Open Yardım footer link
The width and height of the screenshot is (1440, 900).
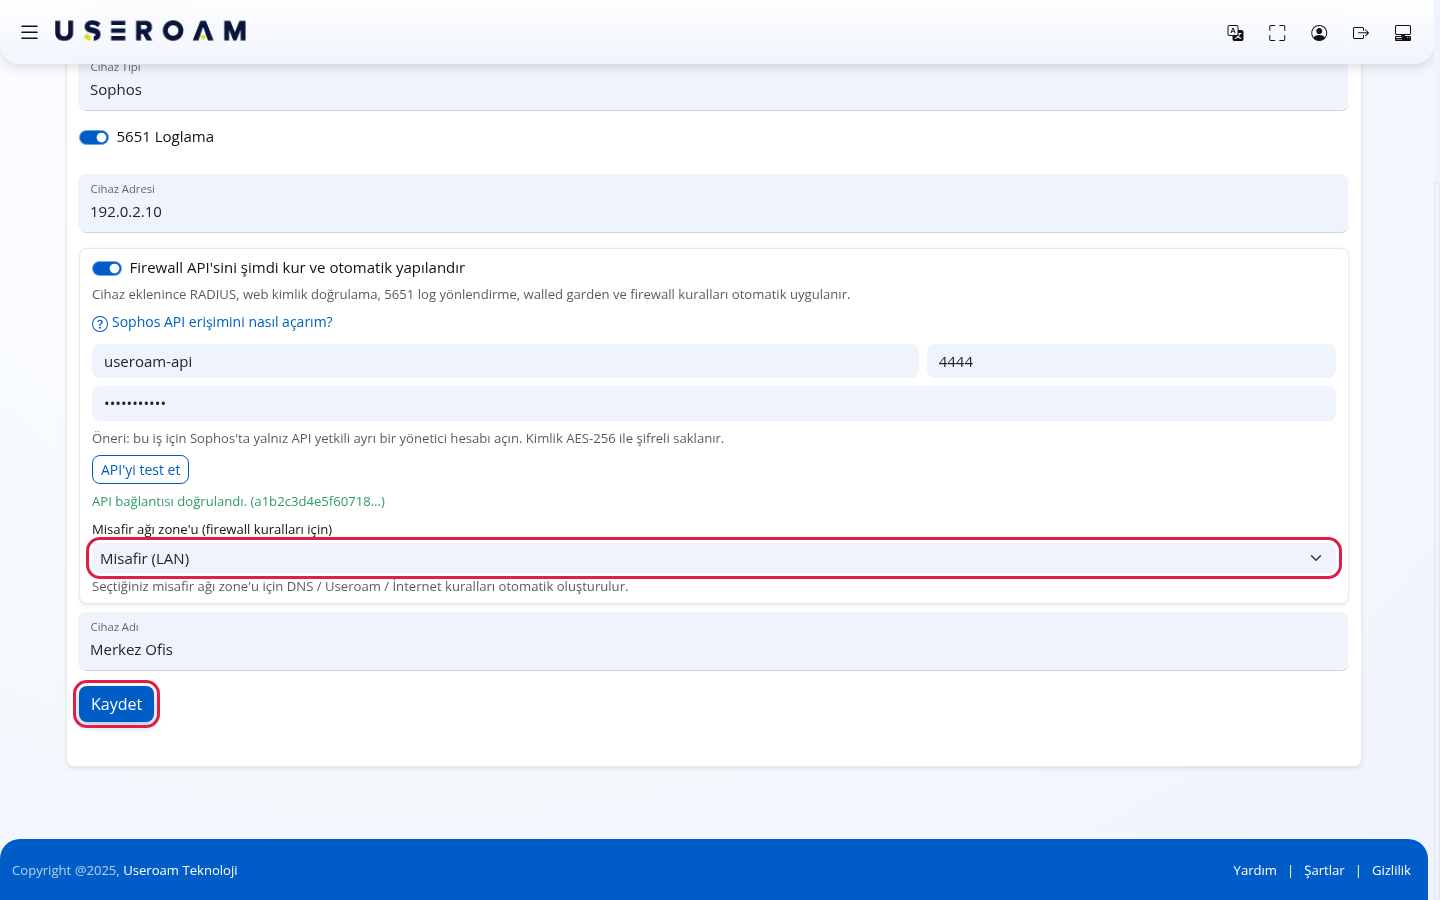(1255, 870)
